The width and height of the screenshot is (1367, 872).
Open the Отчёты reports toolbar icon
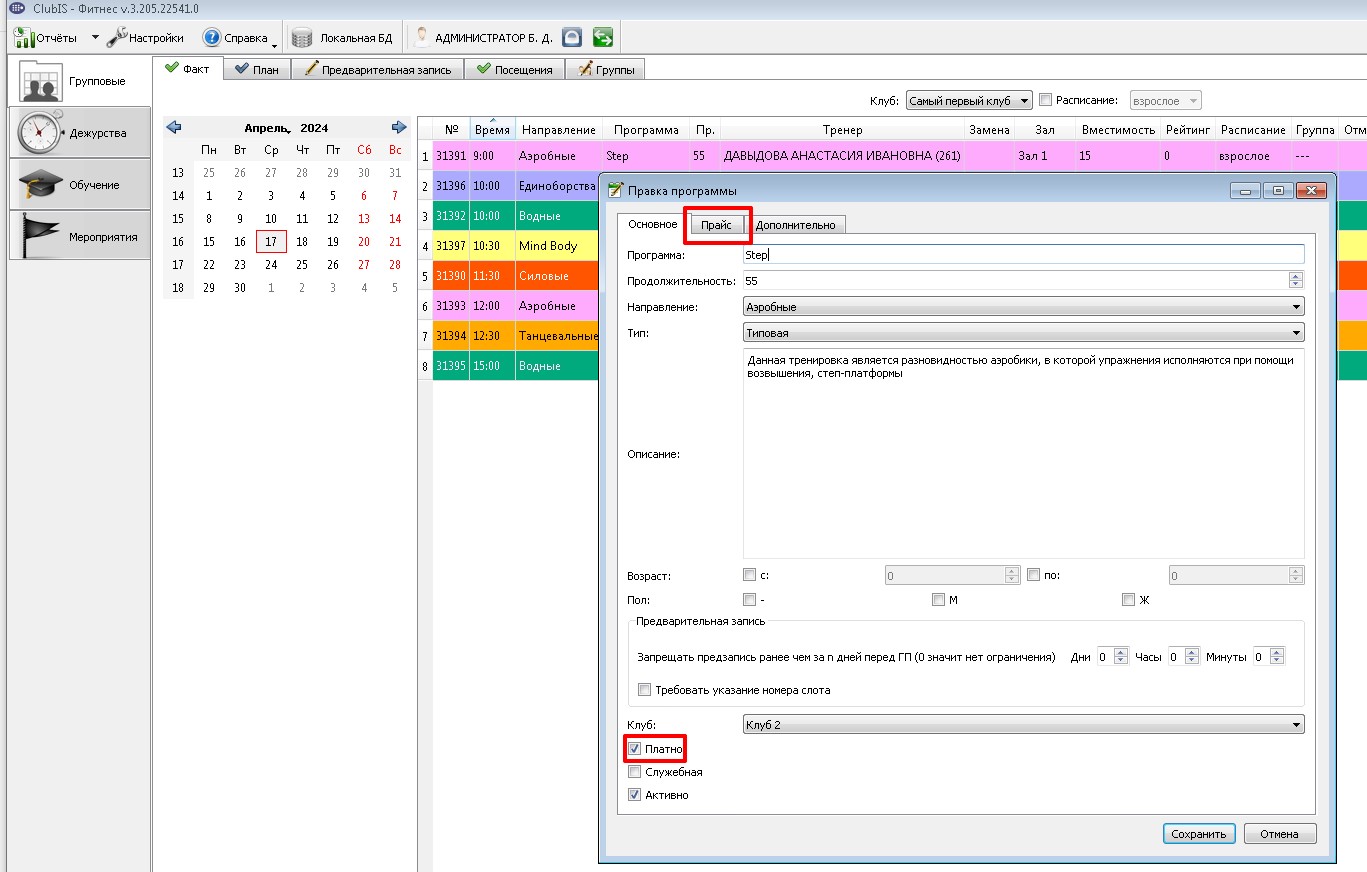point(24,38)
